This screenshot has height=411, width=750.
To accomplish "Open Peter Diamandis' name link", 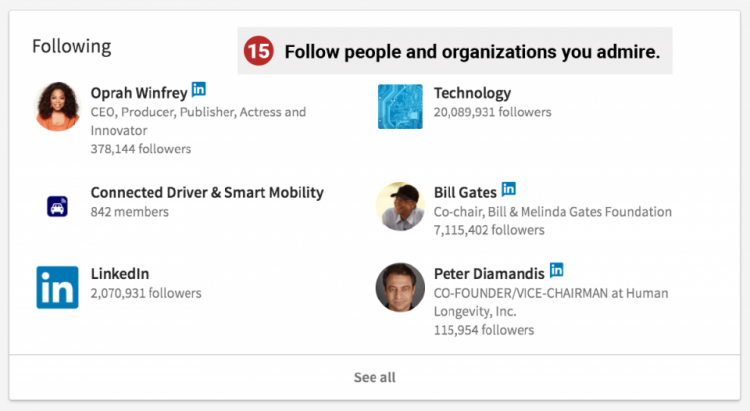I will click(488, 273).
